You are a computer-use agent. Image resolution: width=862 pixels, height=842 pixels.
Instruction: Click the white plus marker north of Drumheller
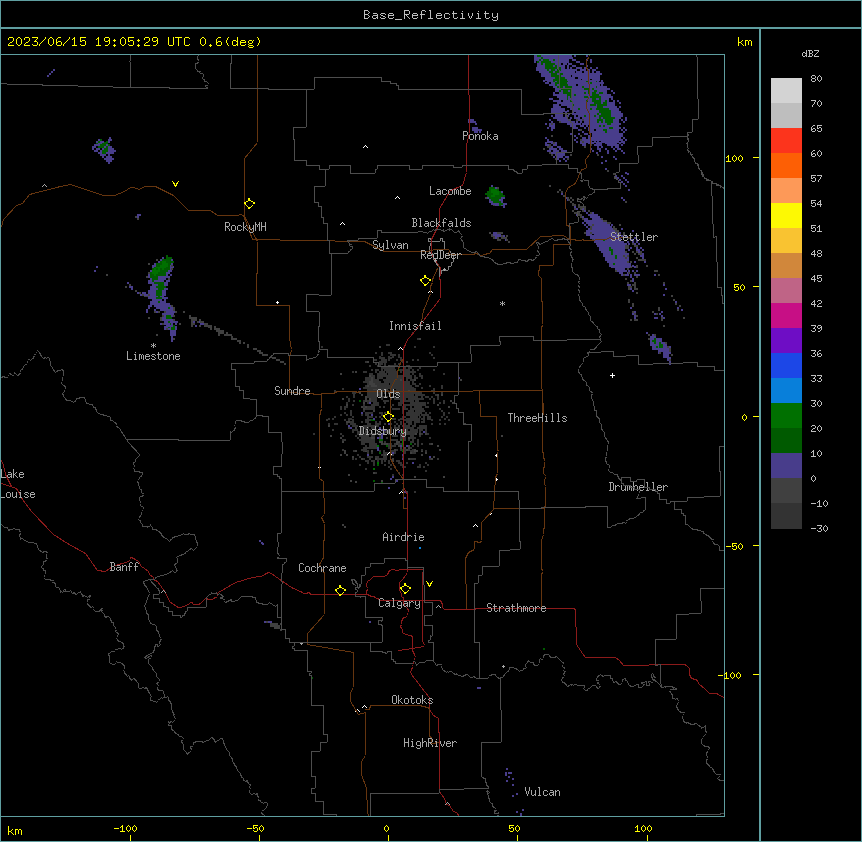click(612, 375)
